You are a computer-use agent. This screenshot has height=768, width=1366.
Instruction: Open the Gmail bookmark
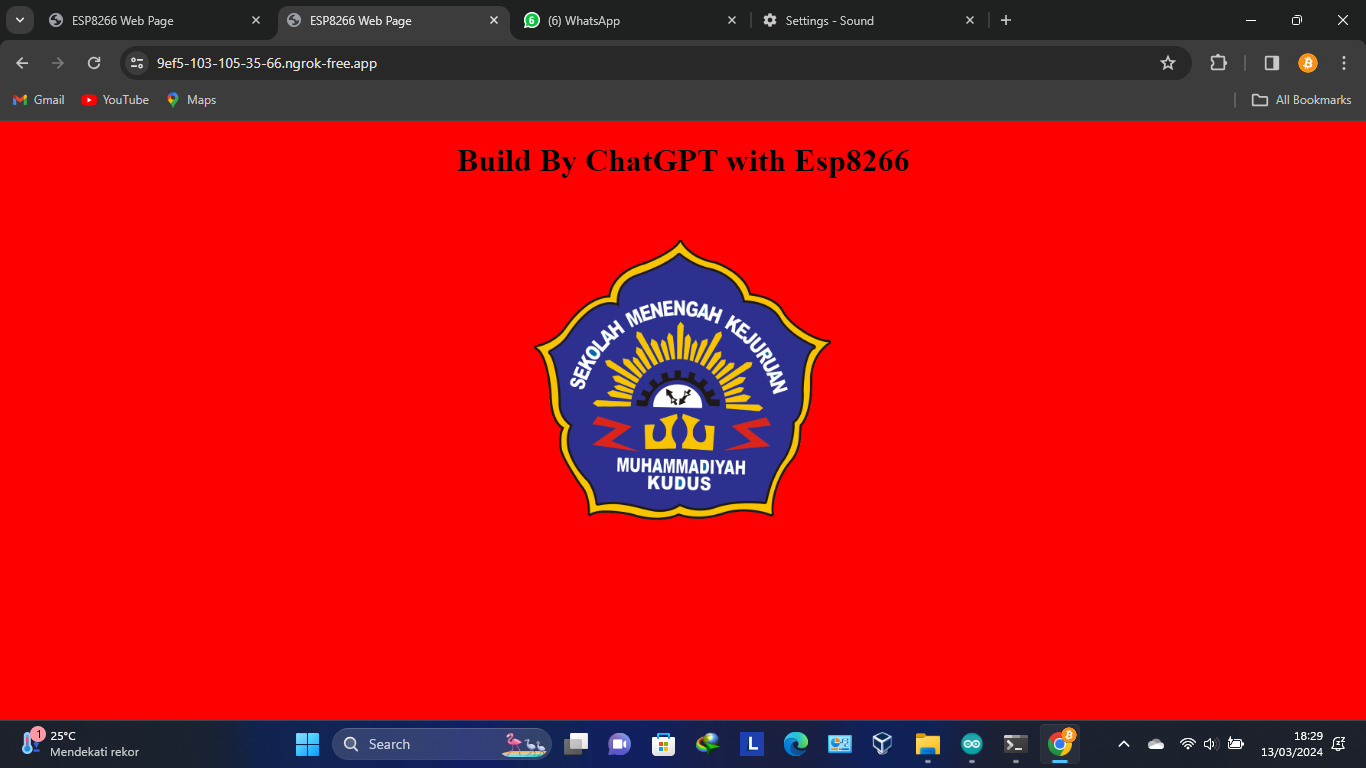tap(39, 100)
